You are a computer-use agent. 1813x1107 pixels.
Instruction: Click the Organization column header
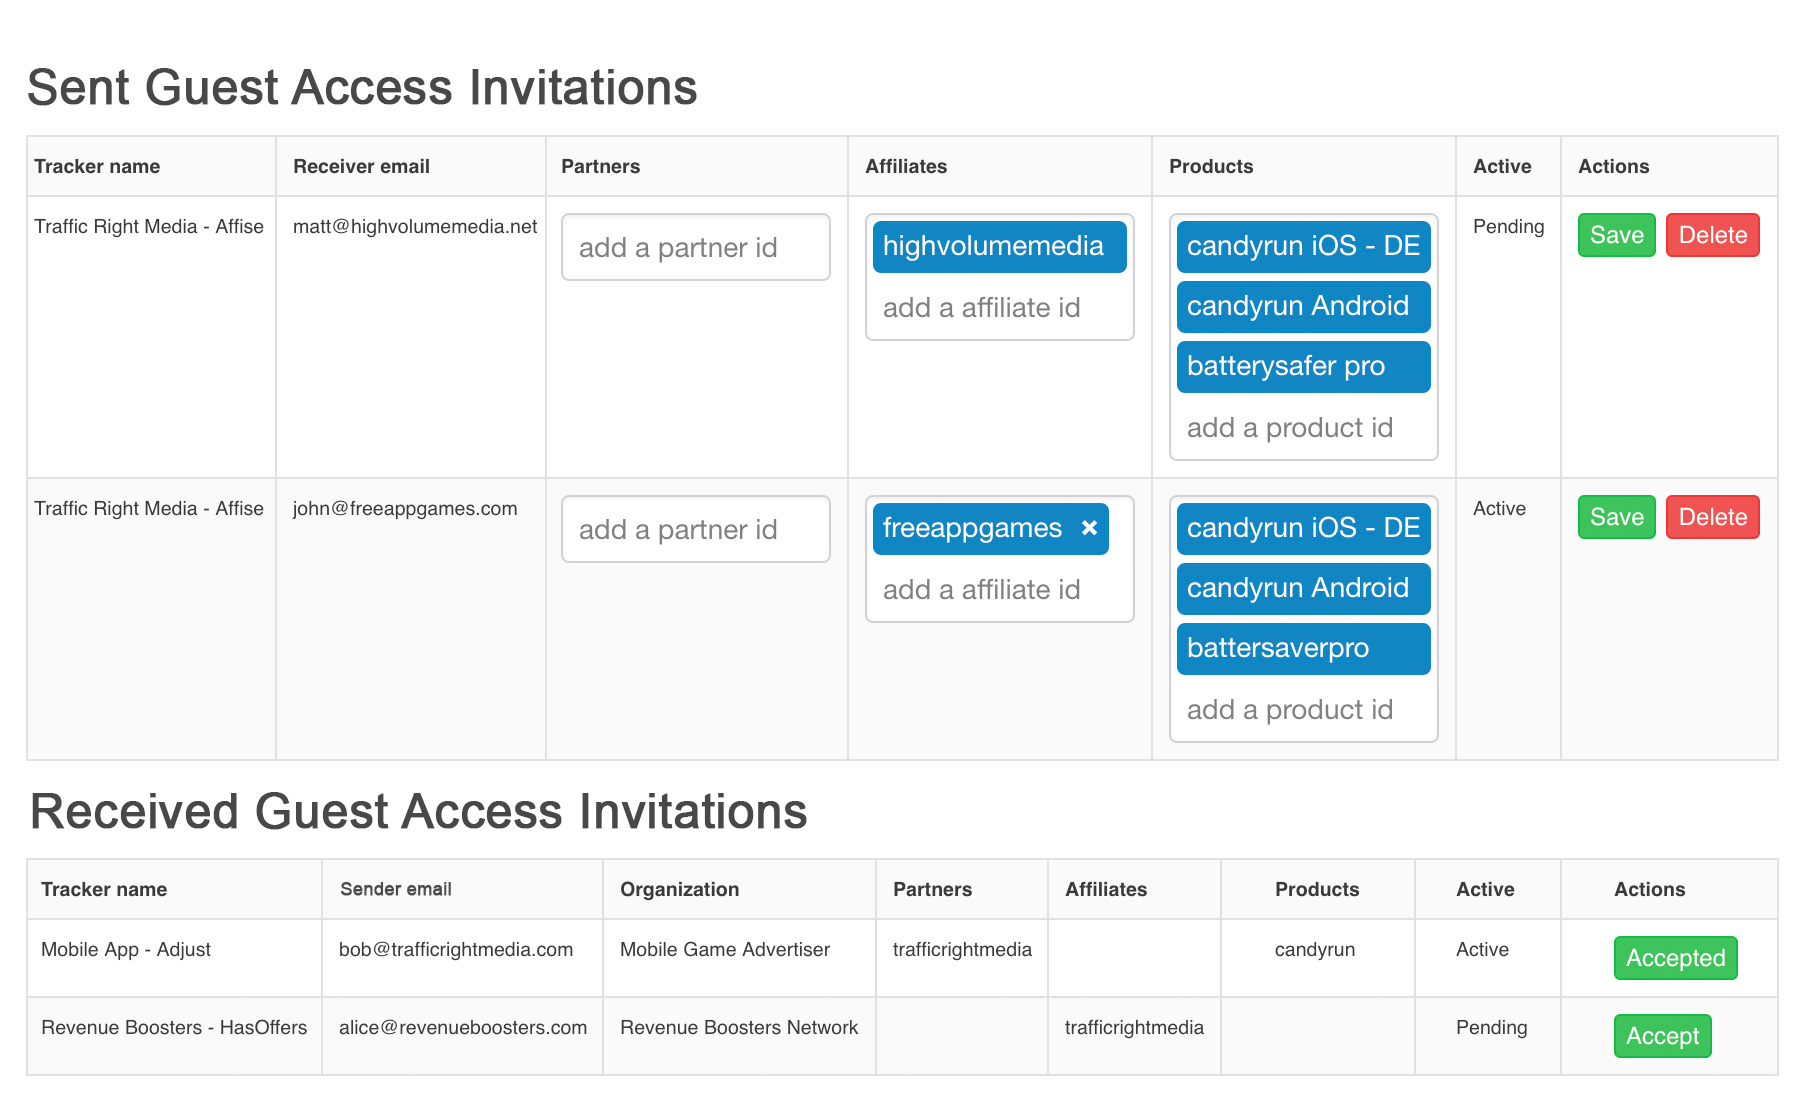[679, 890]
